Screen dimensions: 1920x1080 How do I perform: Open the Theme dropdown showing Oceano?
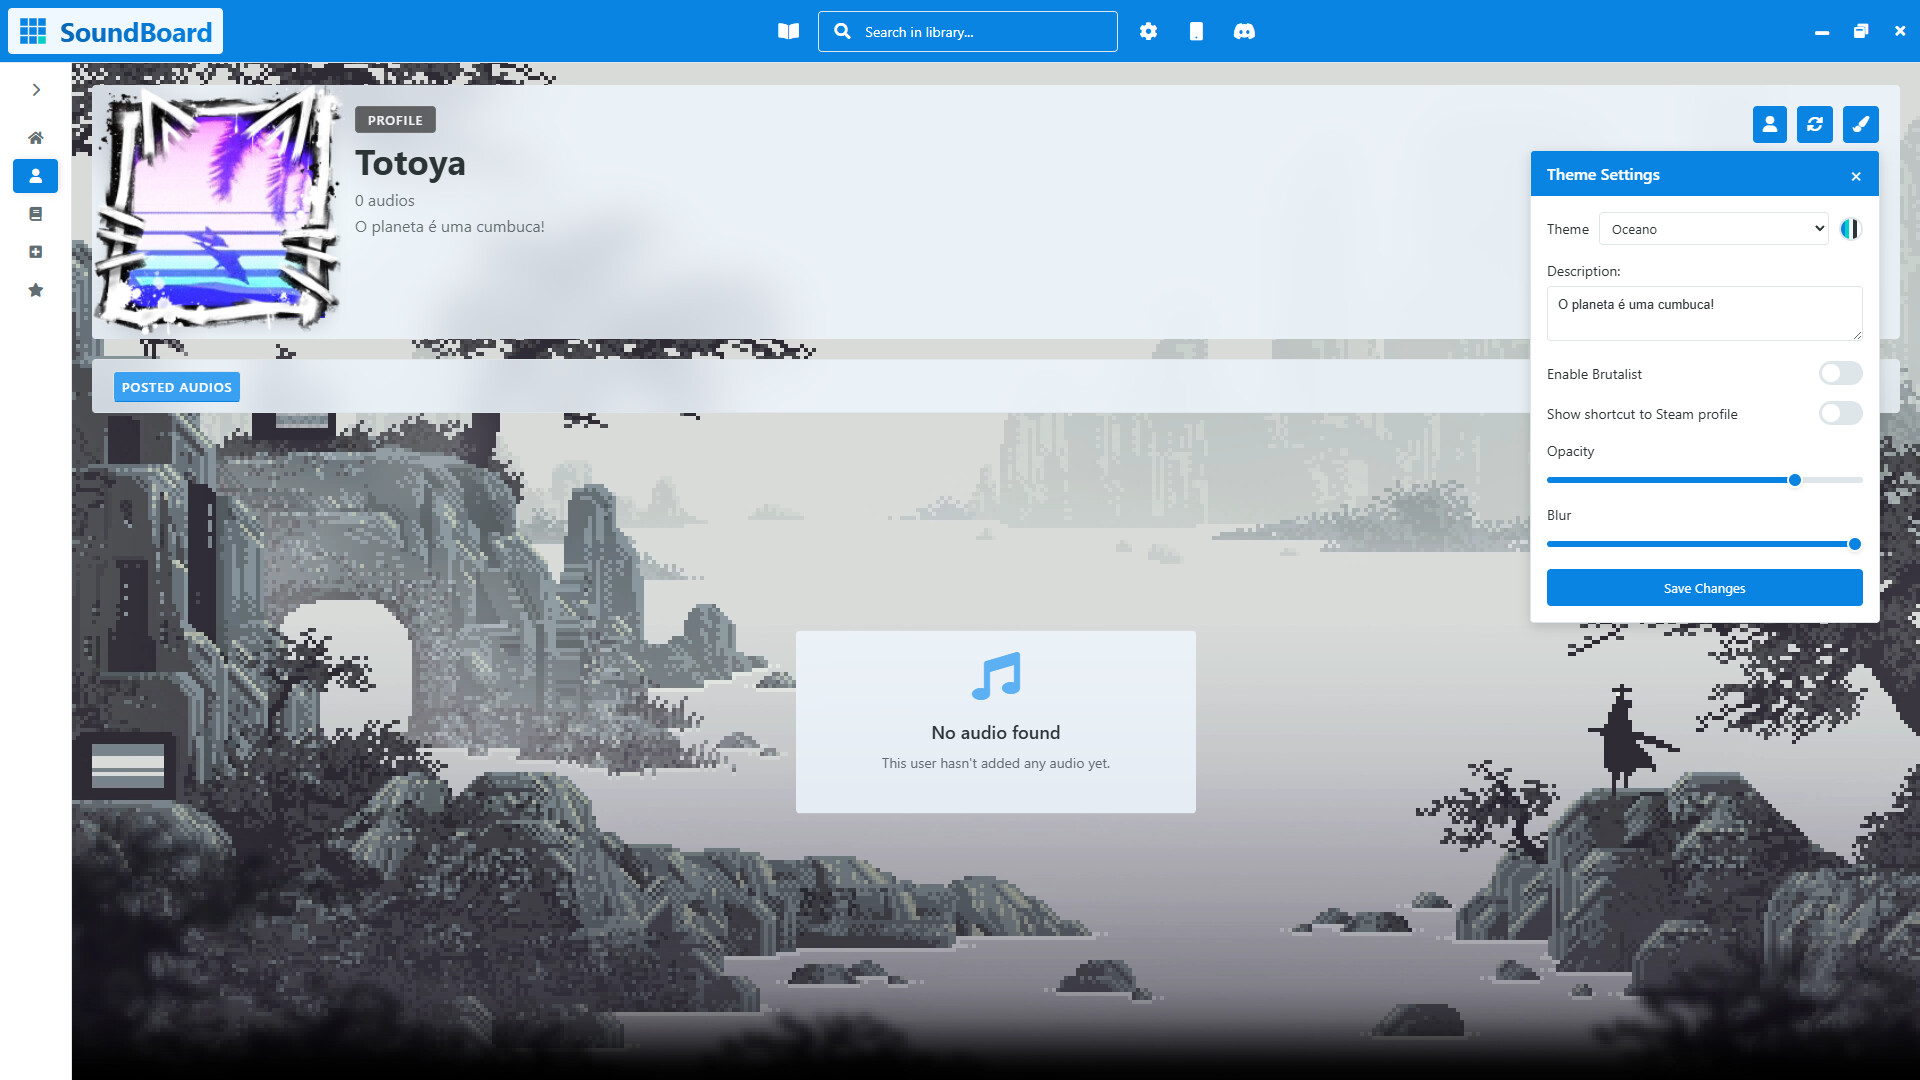click(x=1713, y=228)
